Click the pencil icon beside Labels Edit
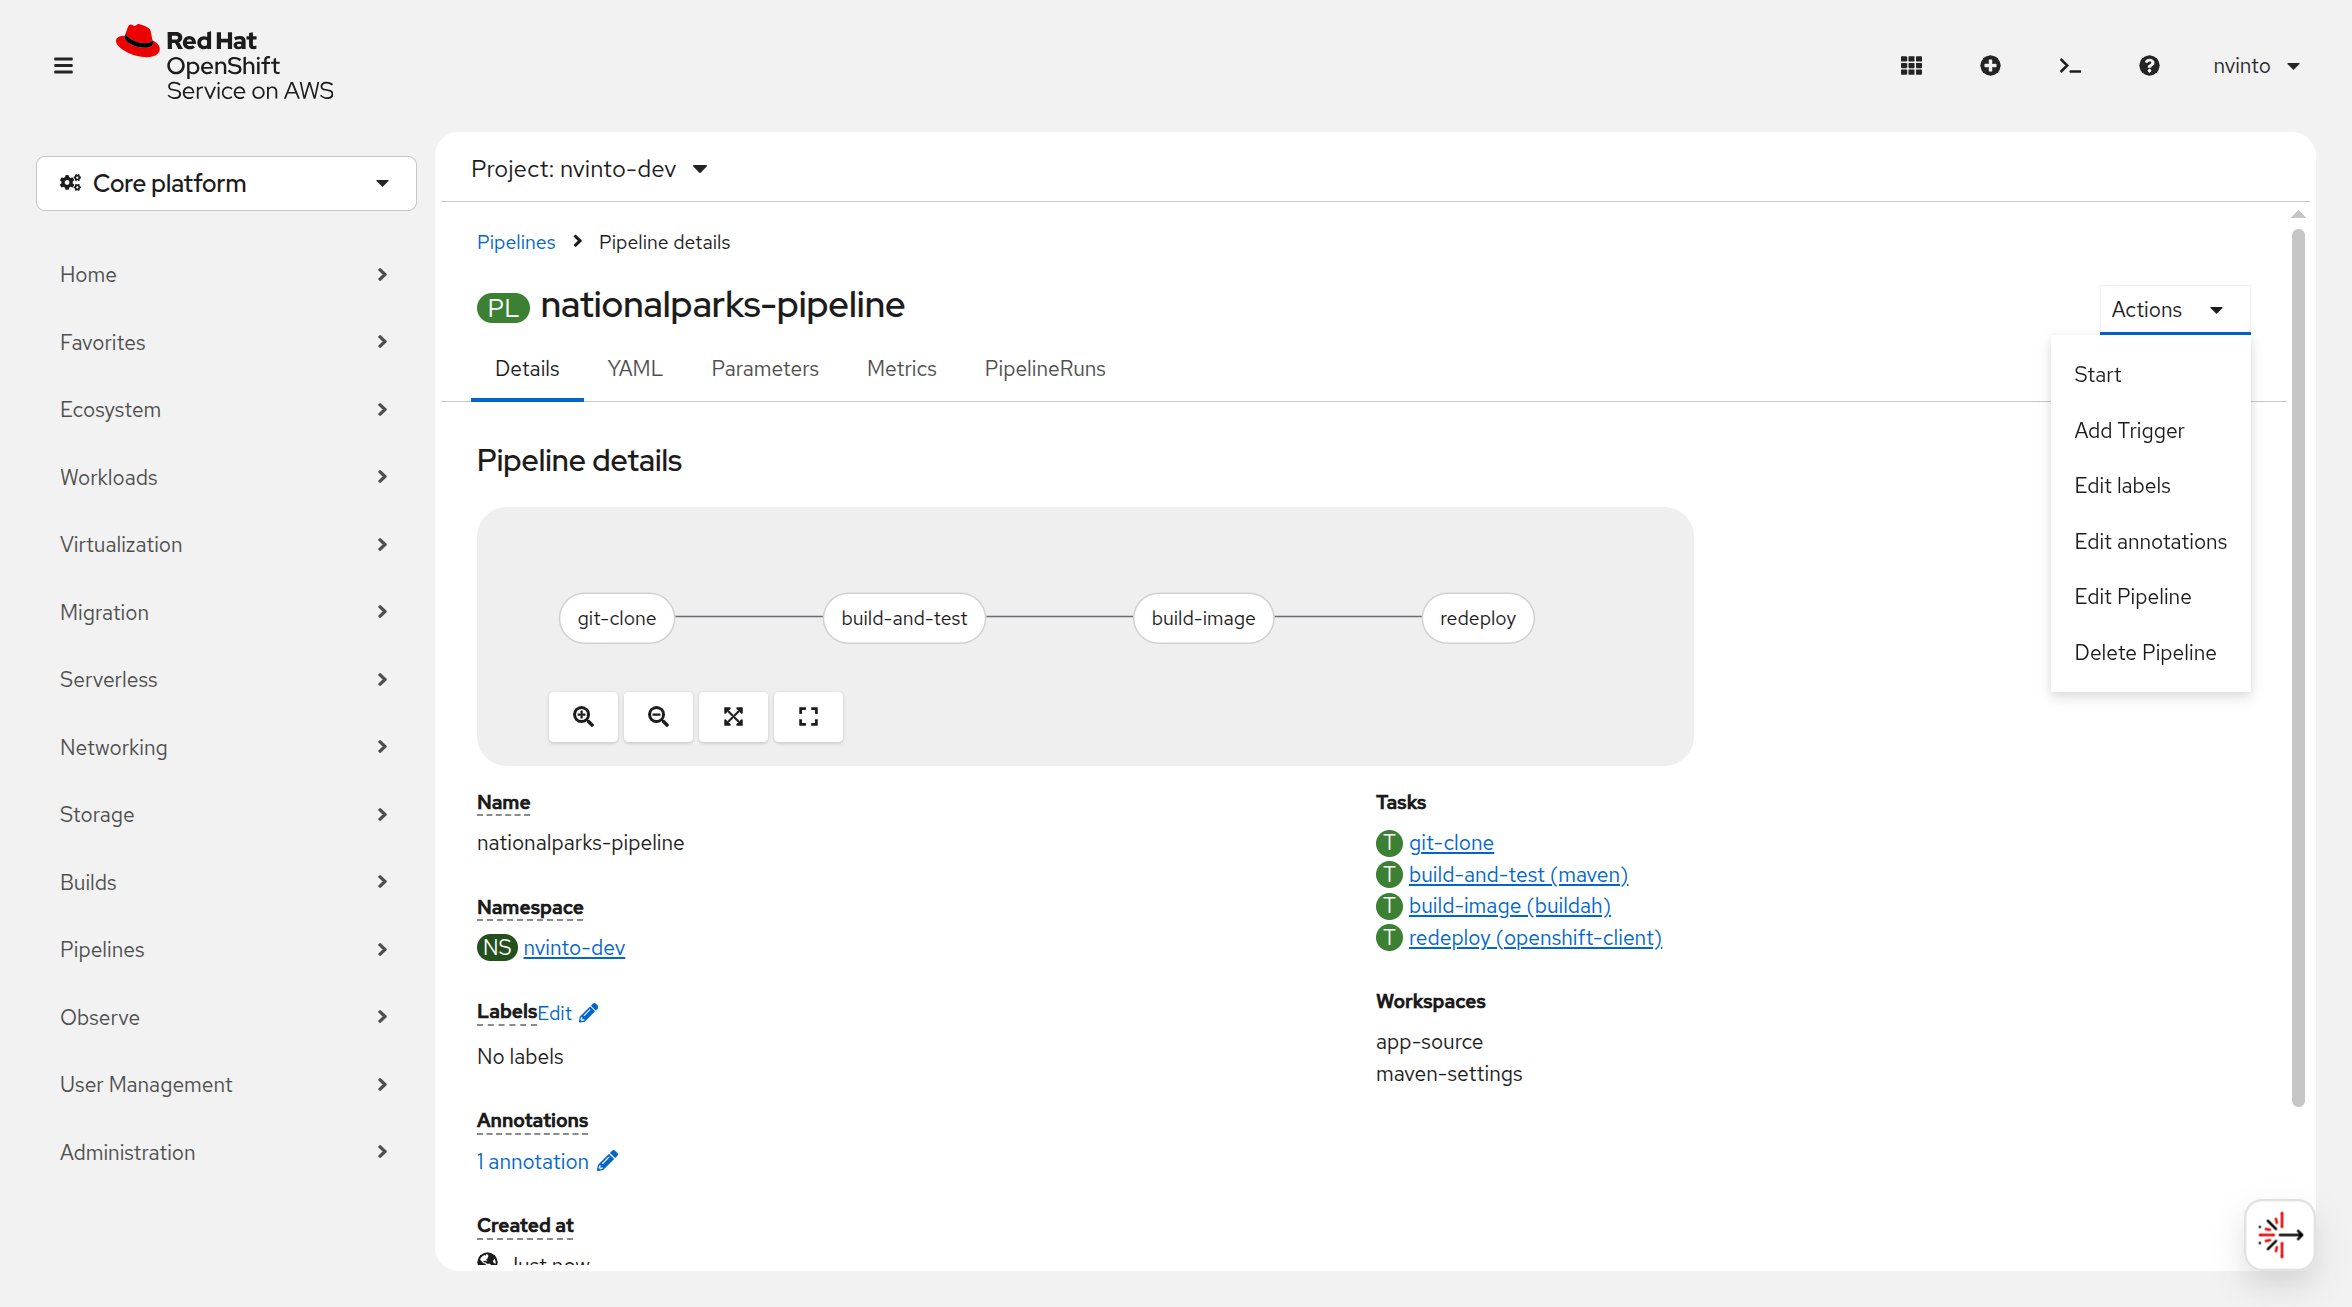Image resolution: width=2352 pixels, height=1307 pixels. pos(589,1013)
